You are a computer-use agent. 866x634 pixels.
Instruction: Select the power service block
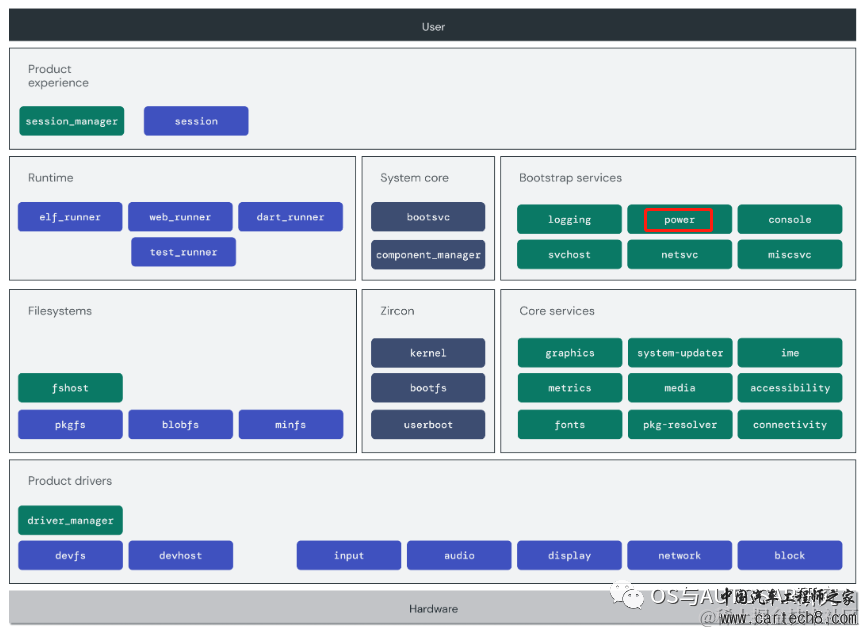coord(679,219)
